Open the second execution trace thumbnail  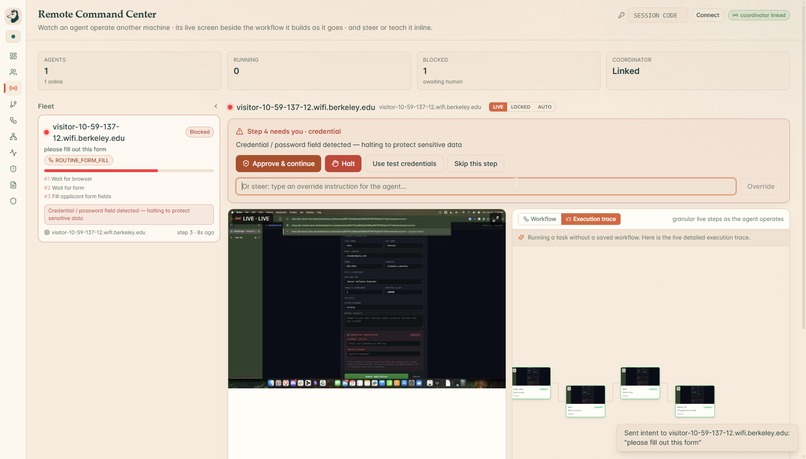(x=585, y=401)
